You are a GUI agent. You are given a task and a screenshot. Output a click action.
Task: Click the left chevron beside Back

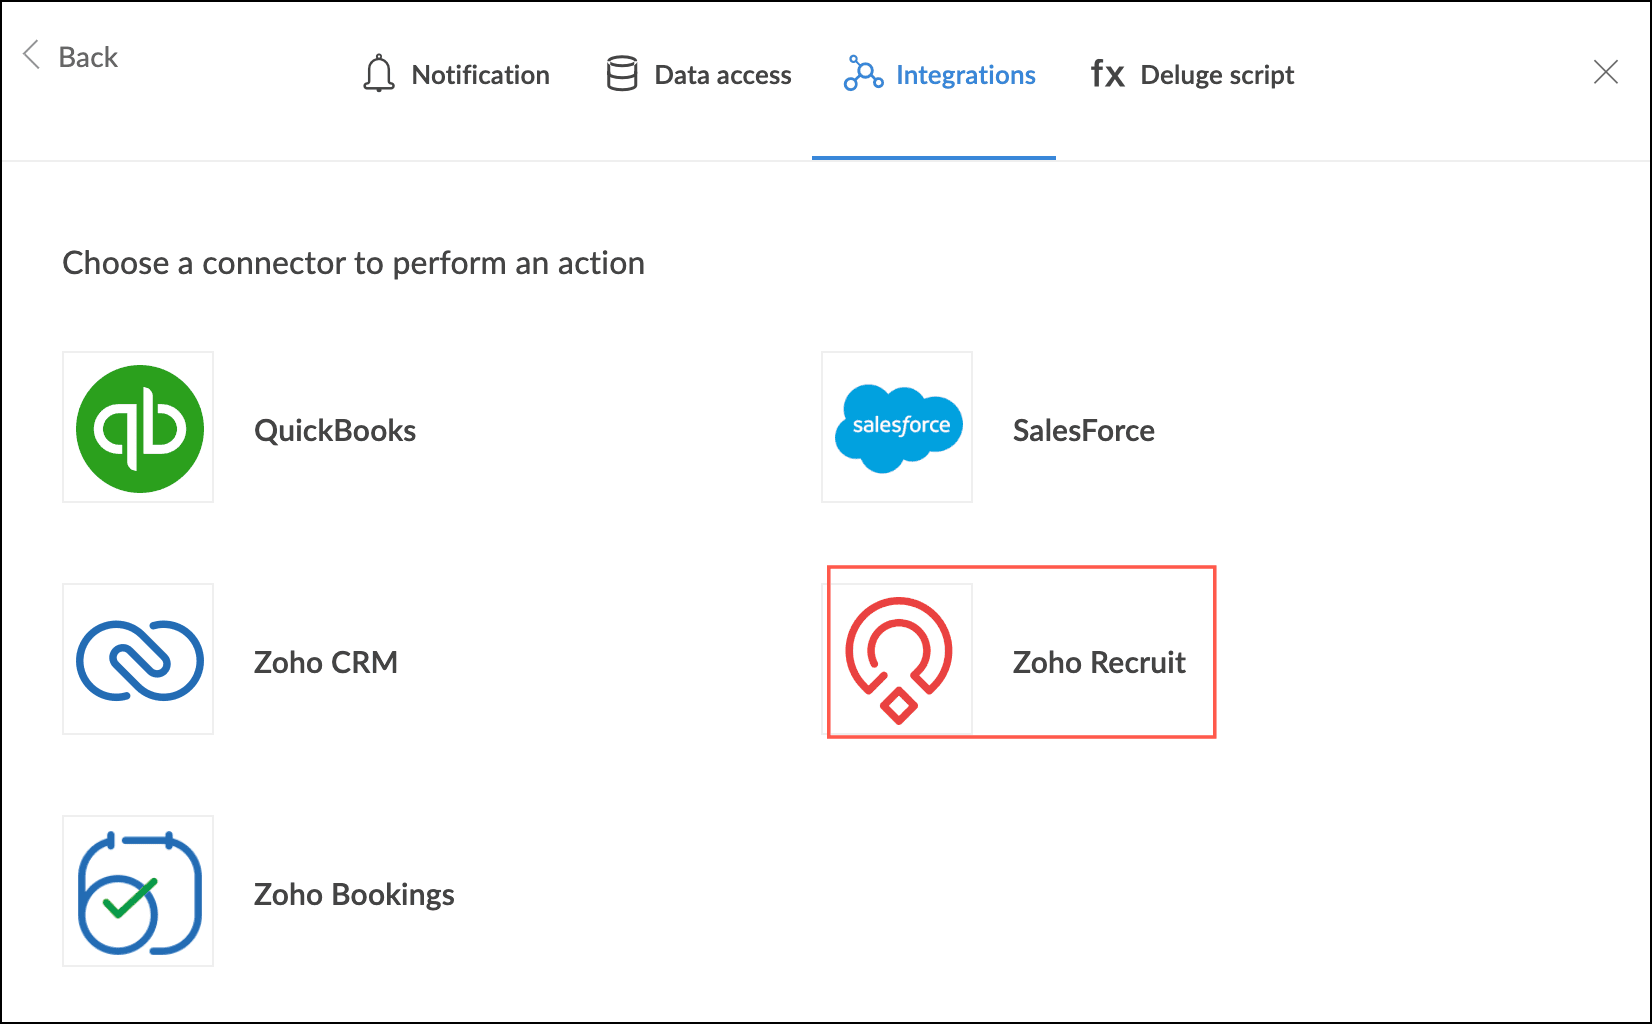(x=32, y=55)
